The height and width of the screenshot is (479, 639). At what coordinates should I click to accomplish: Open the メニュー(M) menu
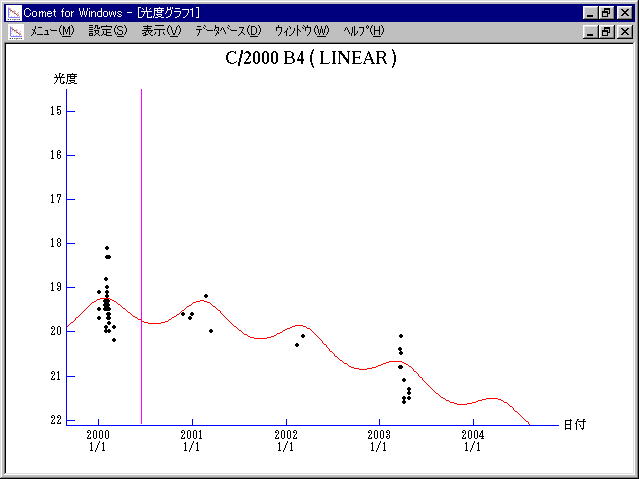click(x=52, y=31)
